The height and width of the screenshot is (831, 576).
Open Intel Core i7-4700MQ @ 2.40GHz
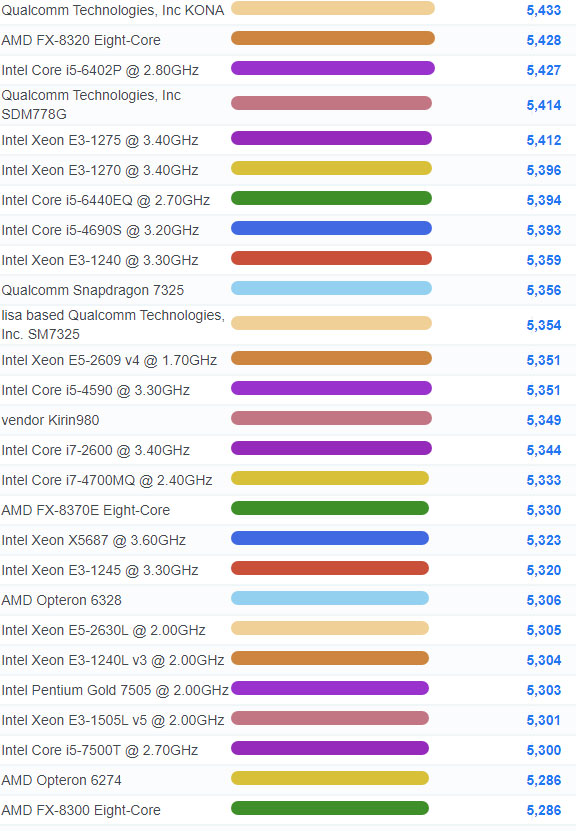tap(107, 480)
